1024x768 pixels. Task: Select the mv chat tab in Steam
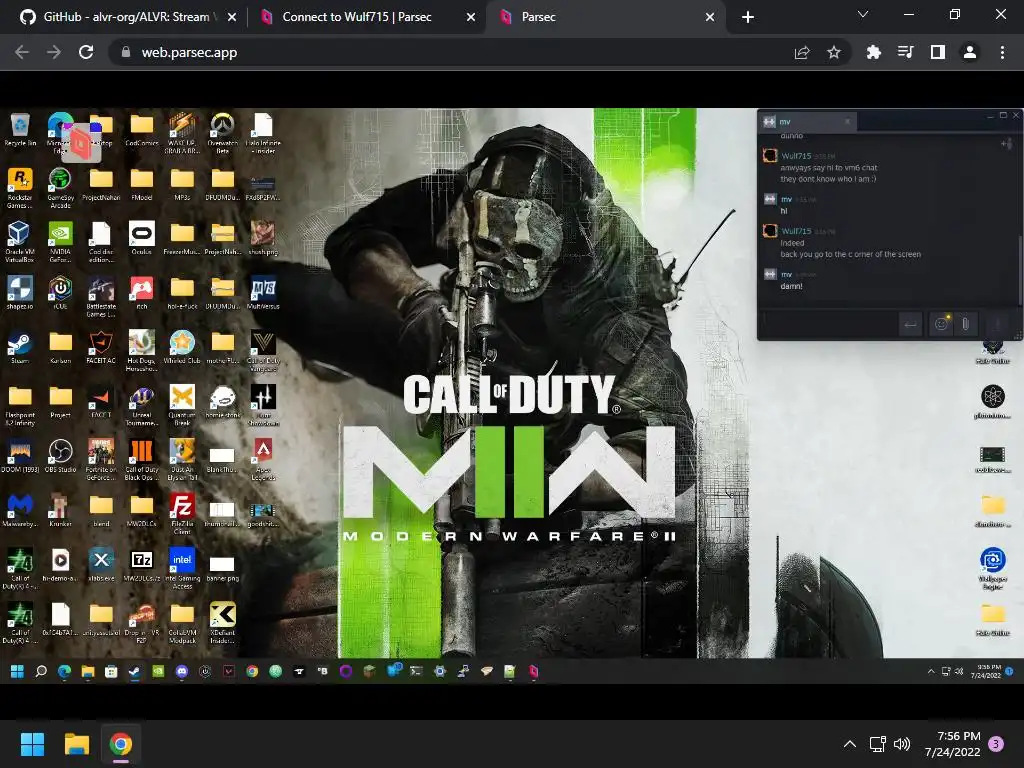pyautogui.click(x=808, y=121)
